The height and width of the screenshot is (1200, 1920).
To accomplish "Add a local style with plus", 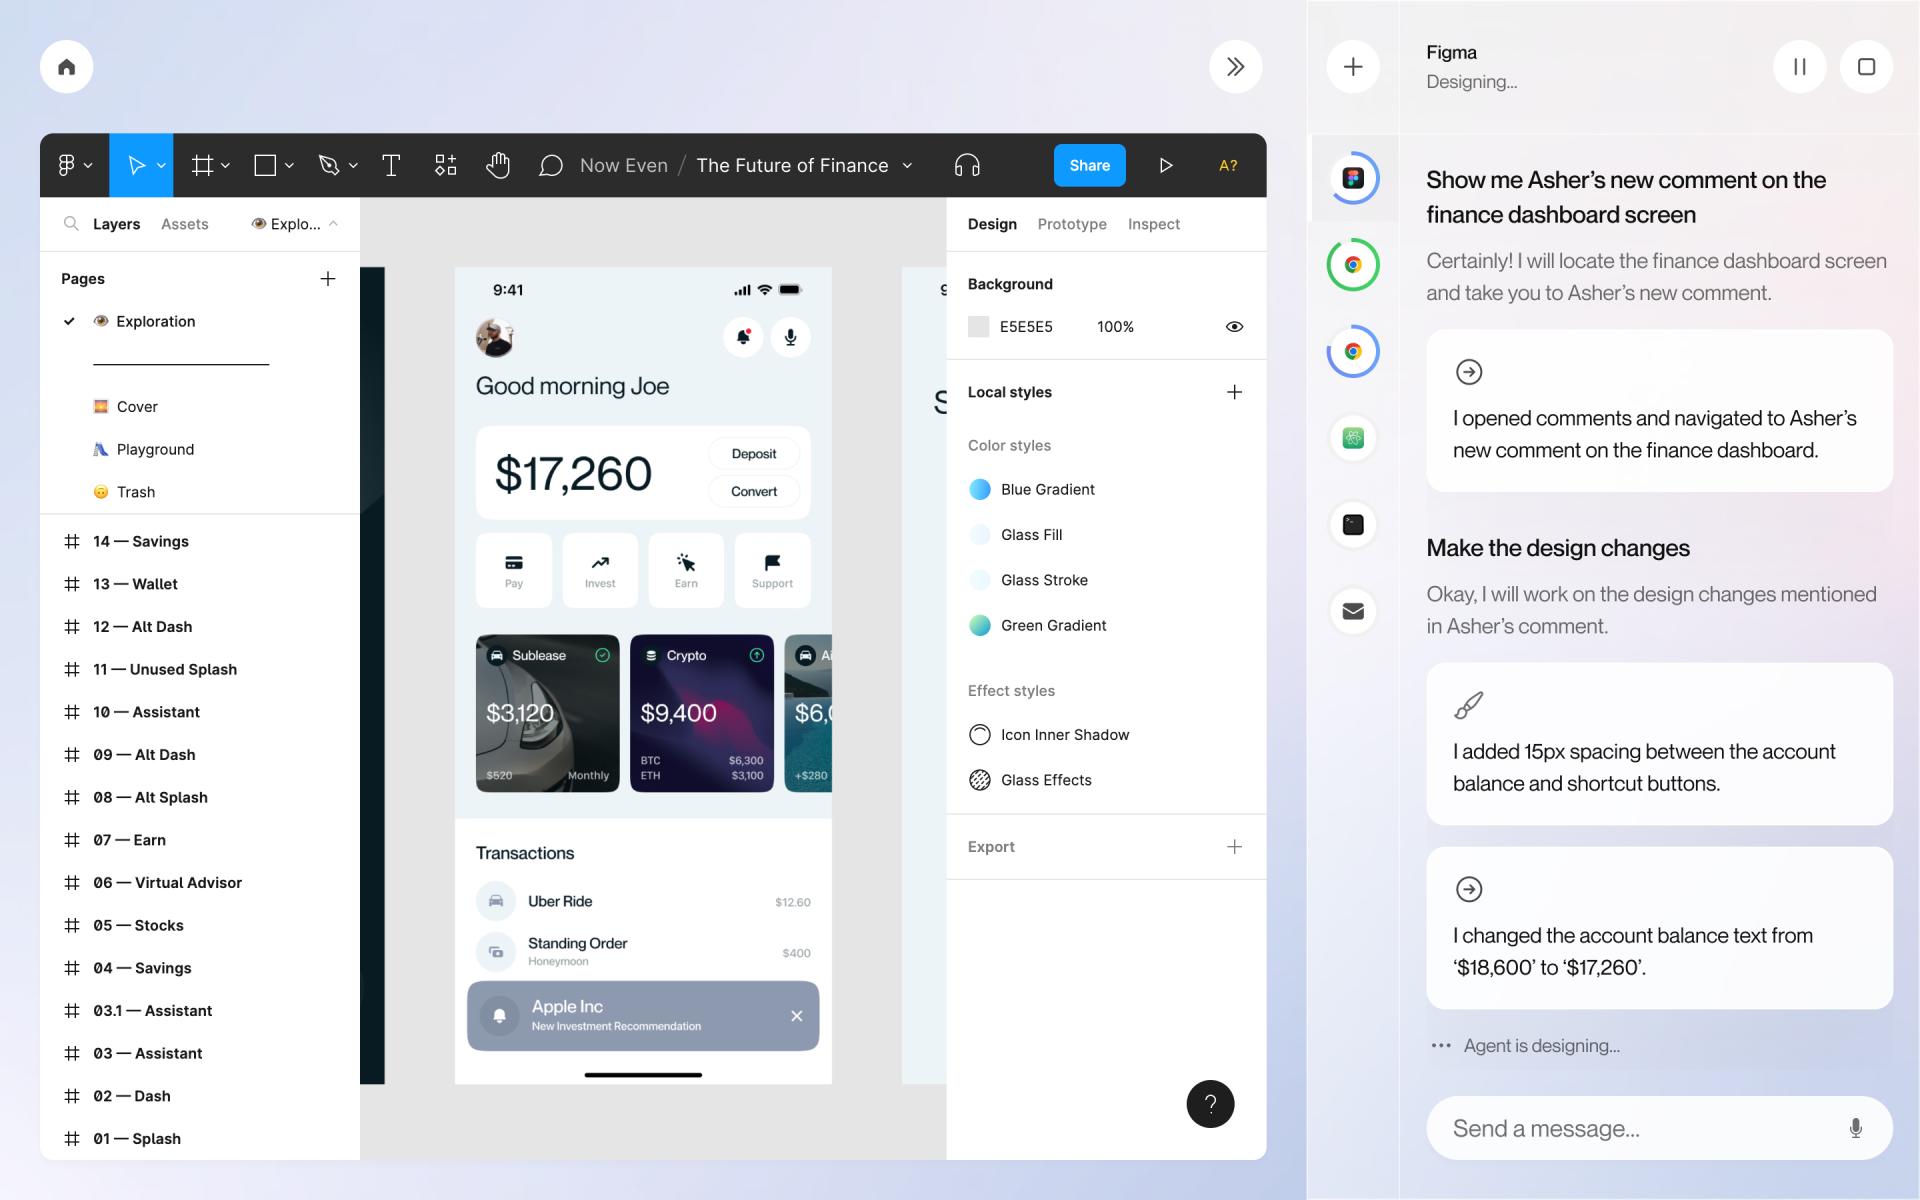I will (x=1235, y=392).
